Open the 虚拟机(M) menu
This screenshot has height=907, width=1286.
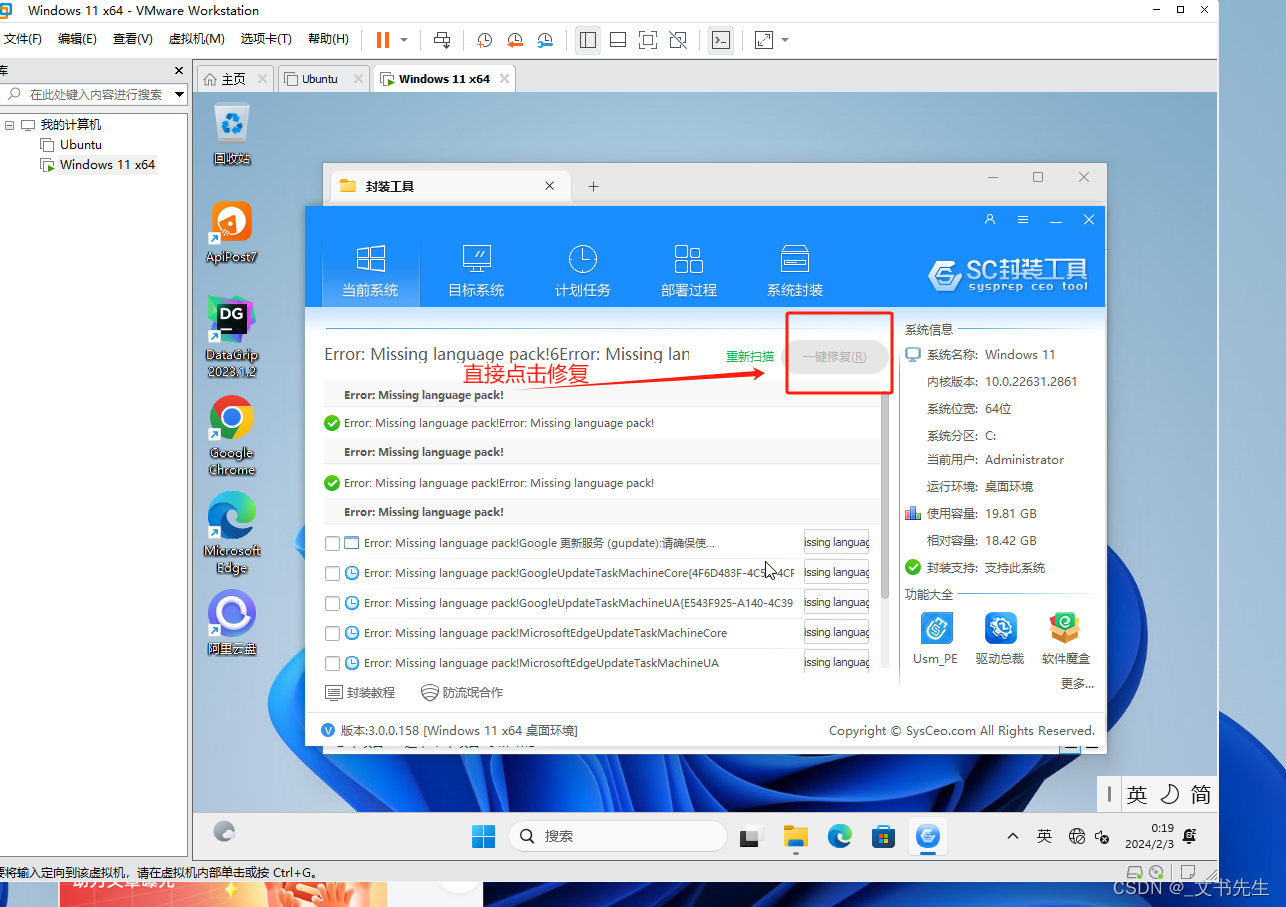196,39
